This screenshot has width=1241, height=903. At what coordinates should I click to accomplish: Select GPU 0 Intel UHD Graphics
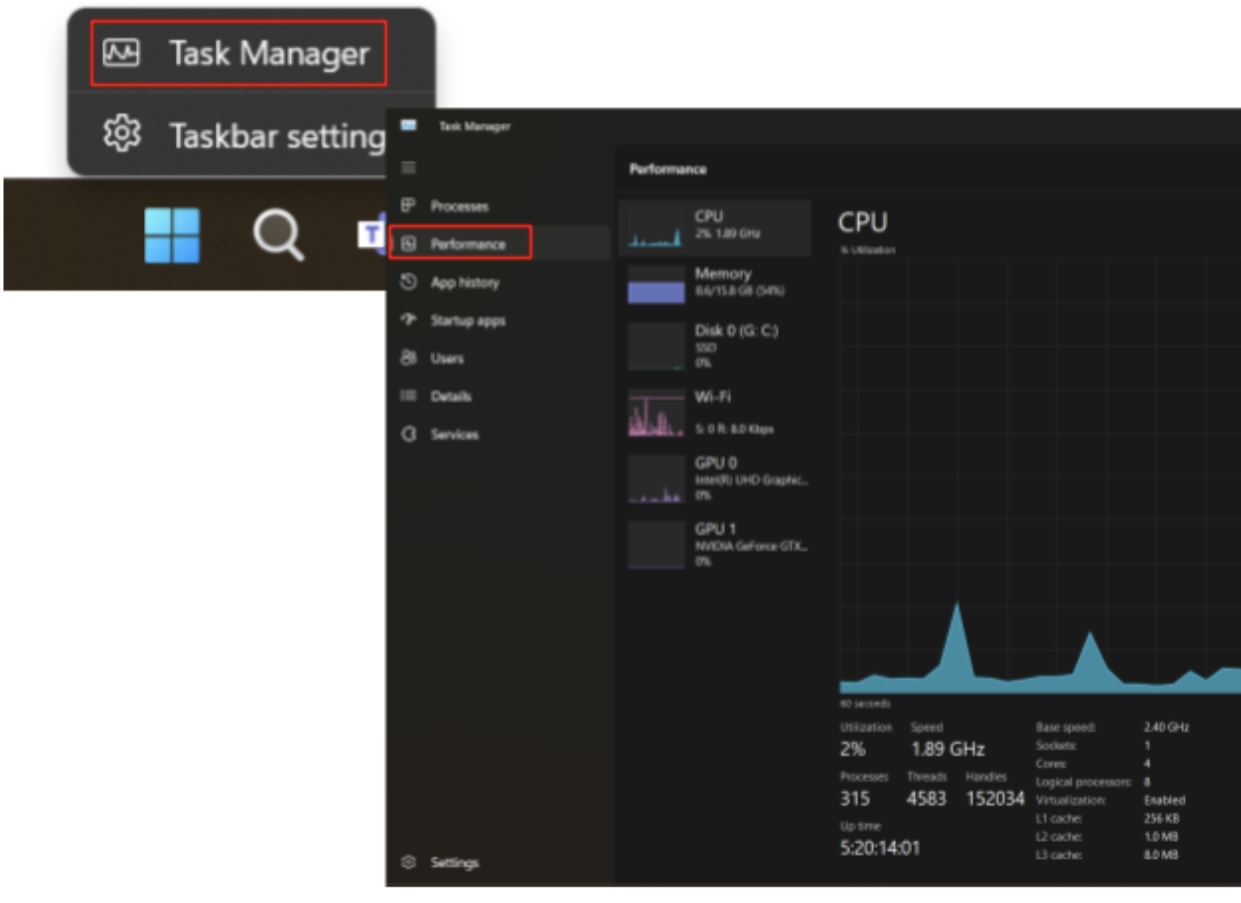714,479
